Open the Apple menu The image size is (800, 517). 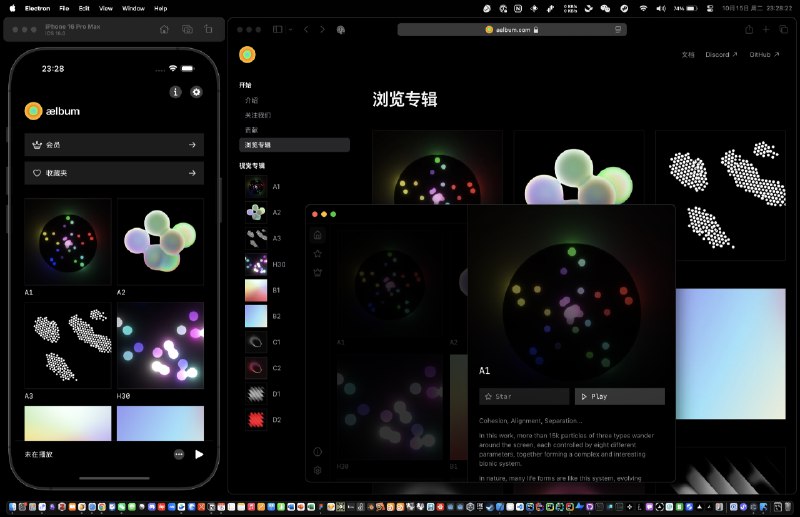12,8
